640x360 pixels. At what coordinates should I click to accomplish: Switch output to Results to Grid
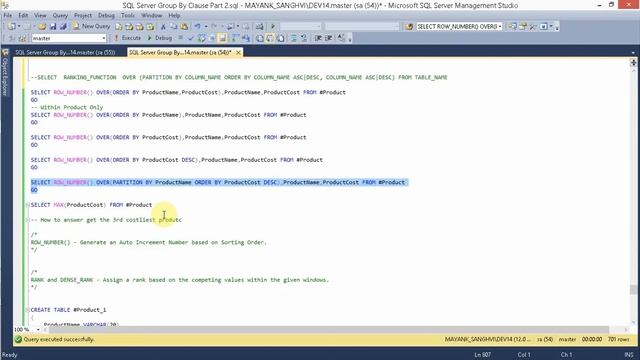pos(270,38)
